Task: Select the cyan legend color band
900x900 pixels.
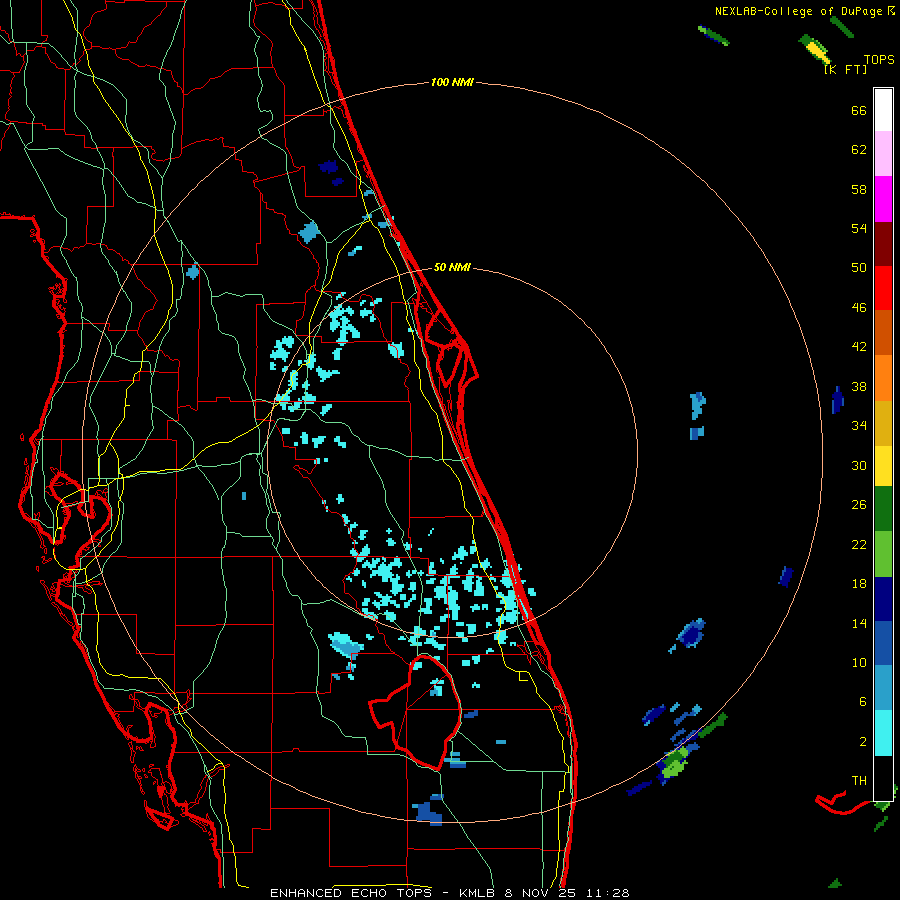Action: (x=883, y=733)
